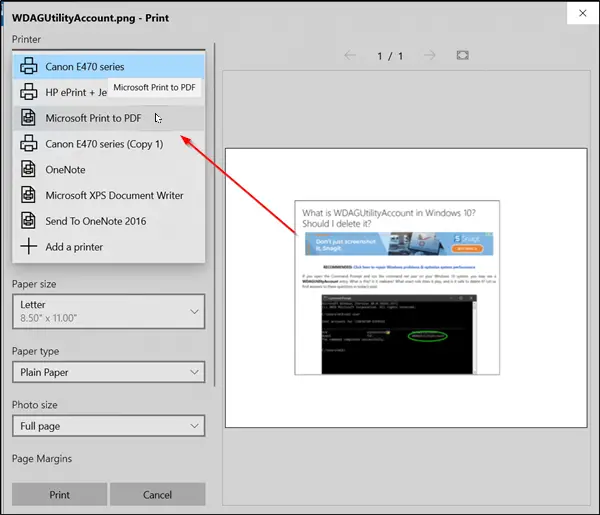Click the plus icon for Add a printer
The height and width of the screenshot is (515, 600).
tap(29, 246)
